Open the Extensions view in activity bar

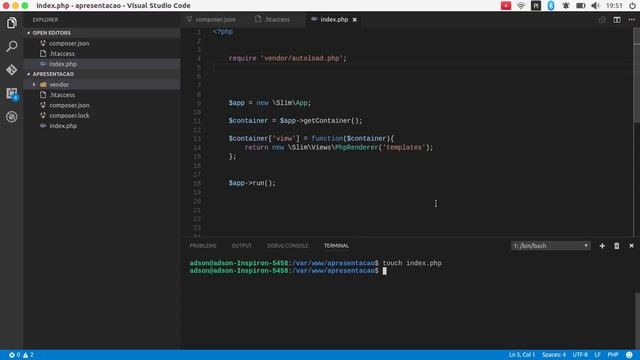tap(11, 117)
